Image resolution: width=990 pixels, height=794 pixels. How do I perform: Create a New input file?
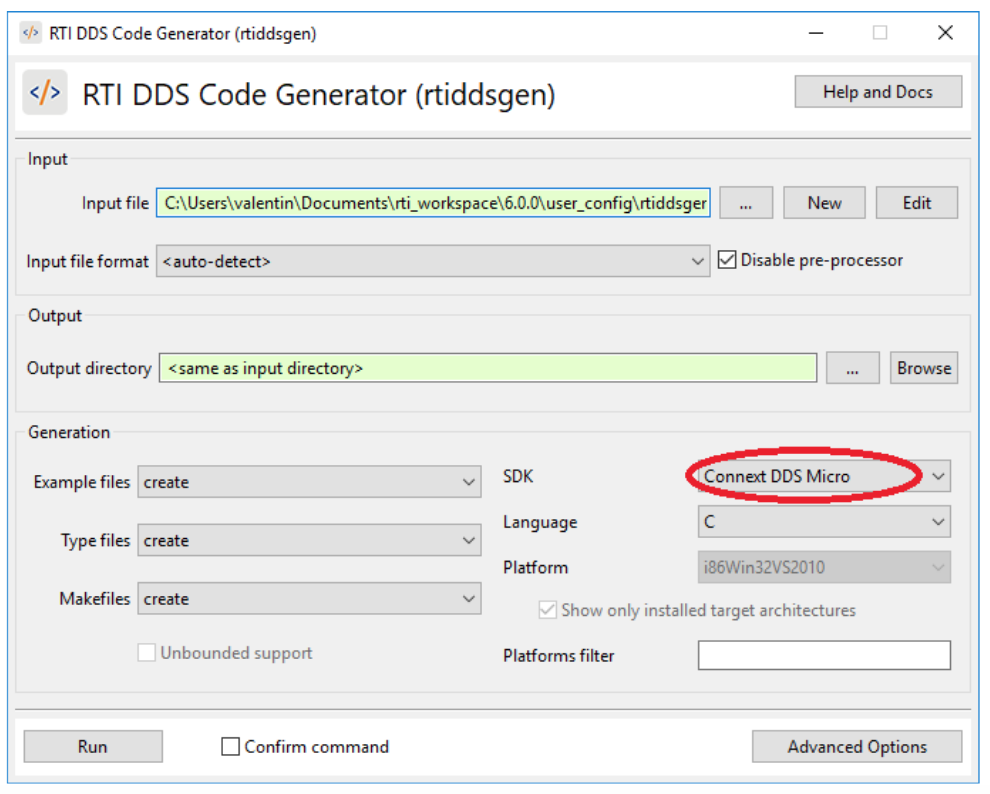coord(824,203)
